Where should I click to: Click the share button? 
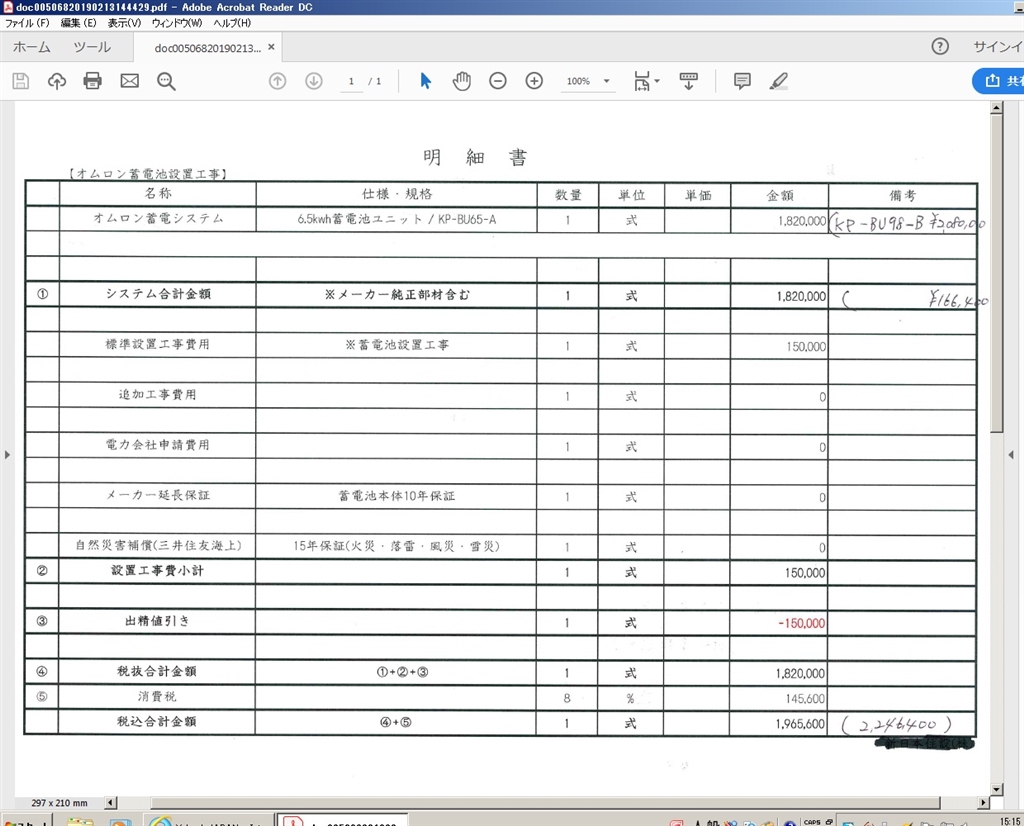click(999, 81)
